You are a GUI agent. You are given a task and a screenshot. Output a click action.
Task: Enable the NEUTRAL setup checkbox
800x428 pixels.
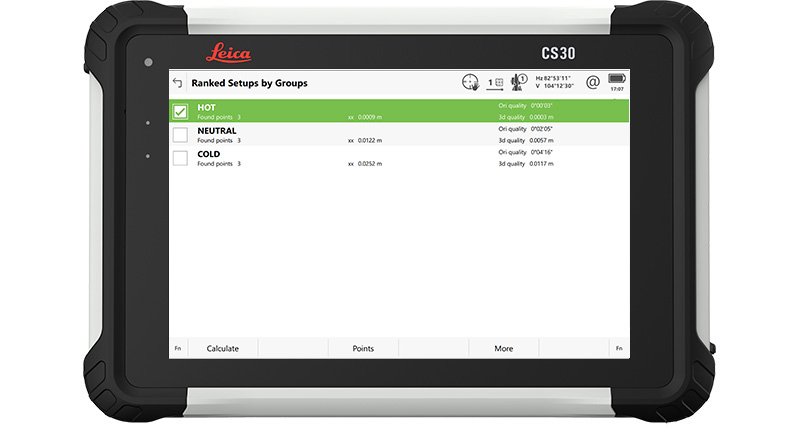coord(180,135)
